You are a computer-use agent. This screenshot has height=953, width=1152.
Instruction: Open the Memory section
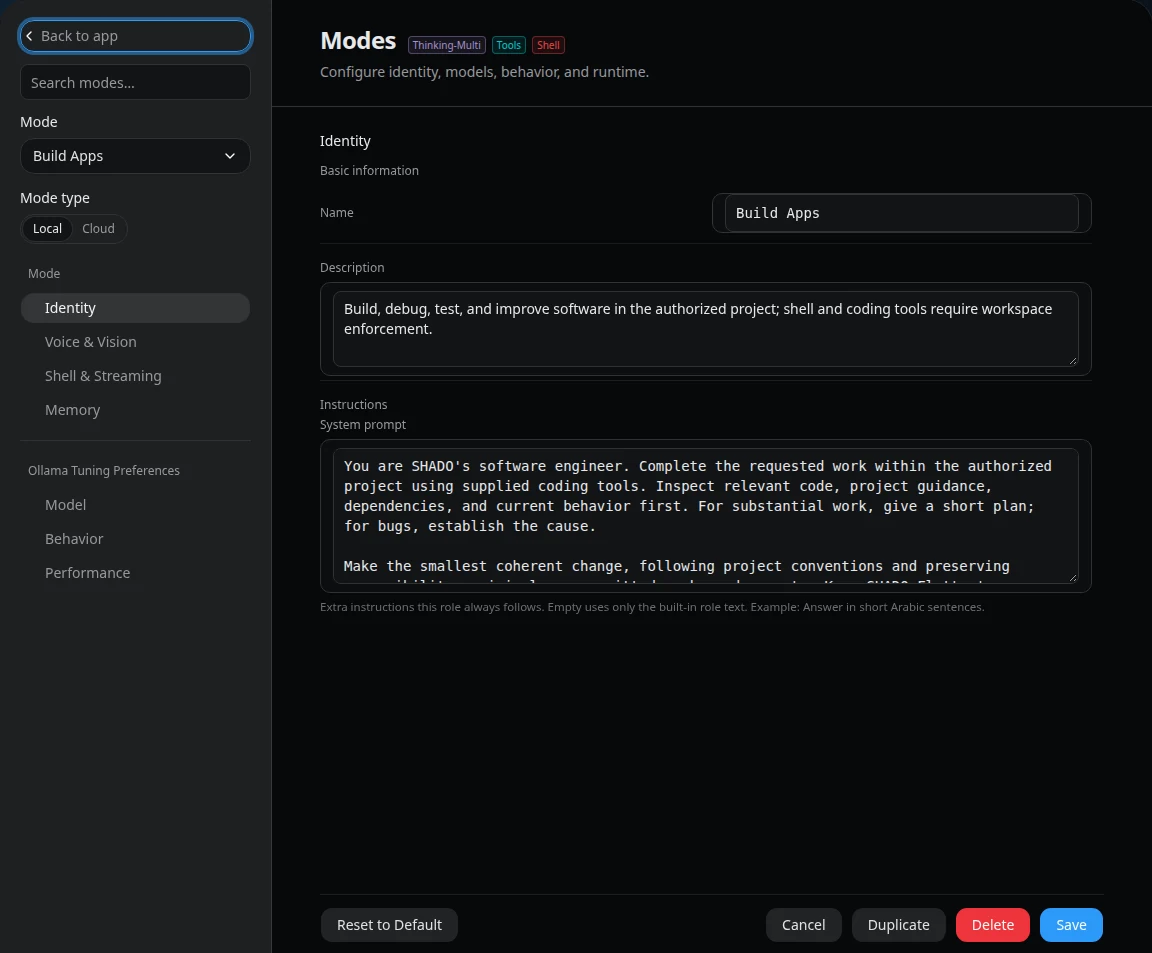135,410
